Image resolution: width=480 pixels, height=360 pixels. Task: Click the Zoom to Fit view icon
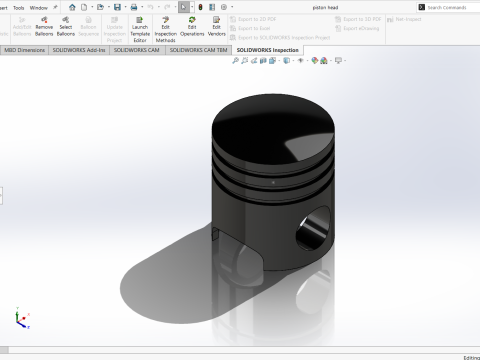(235, 61)
